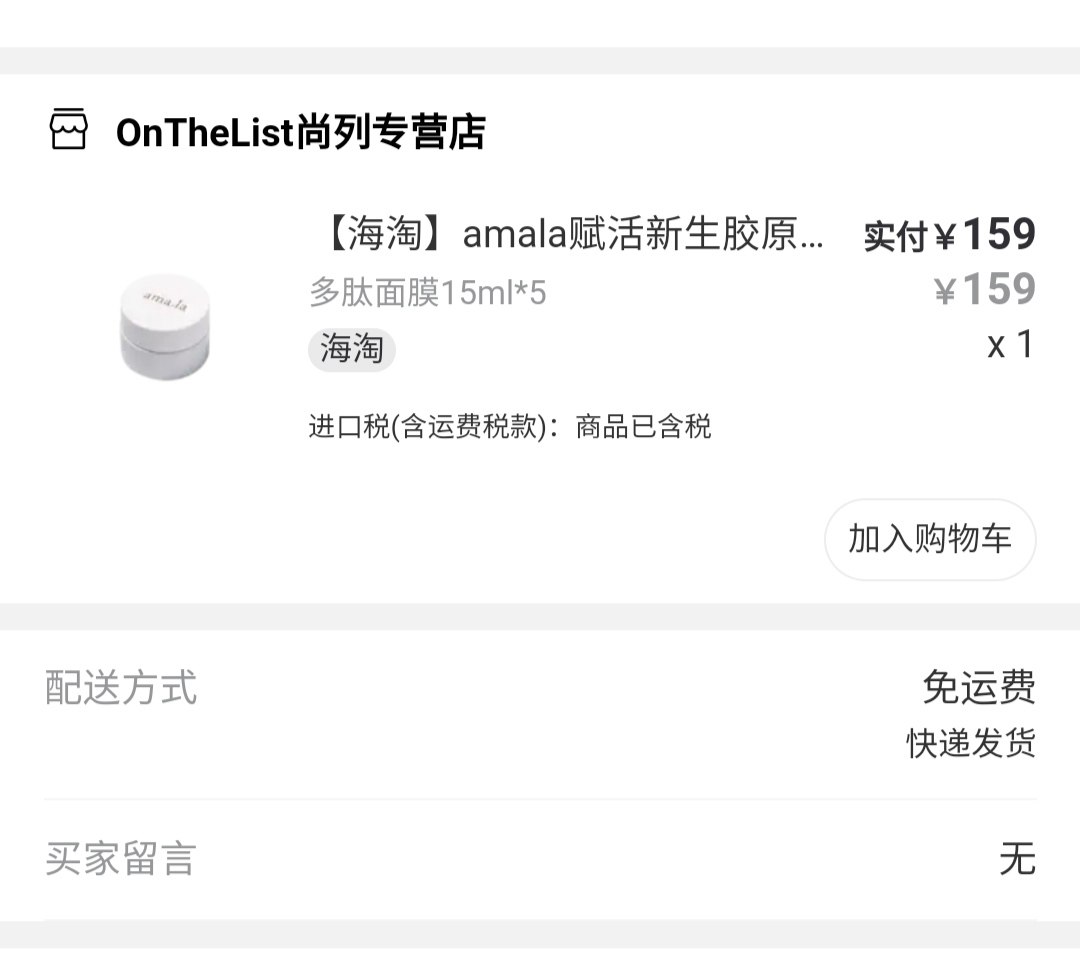This screenshot has width=1080, height=955.
Task: Tap the amala product thumbnail image
Action: [165, 325]
